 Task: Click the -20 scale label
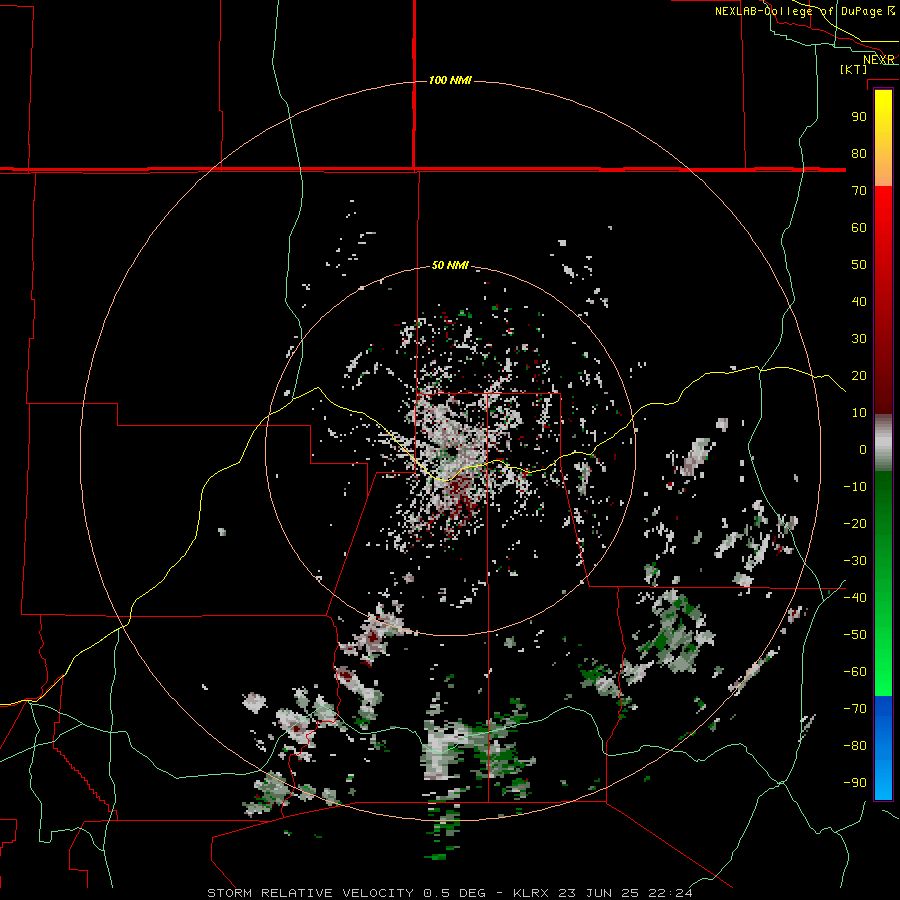click(855, 523)
